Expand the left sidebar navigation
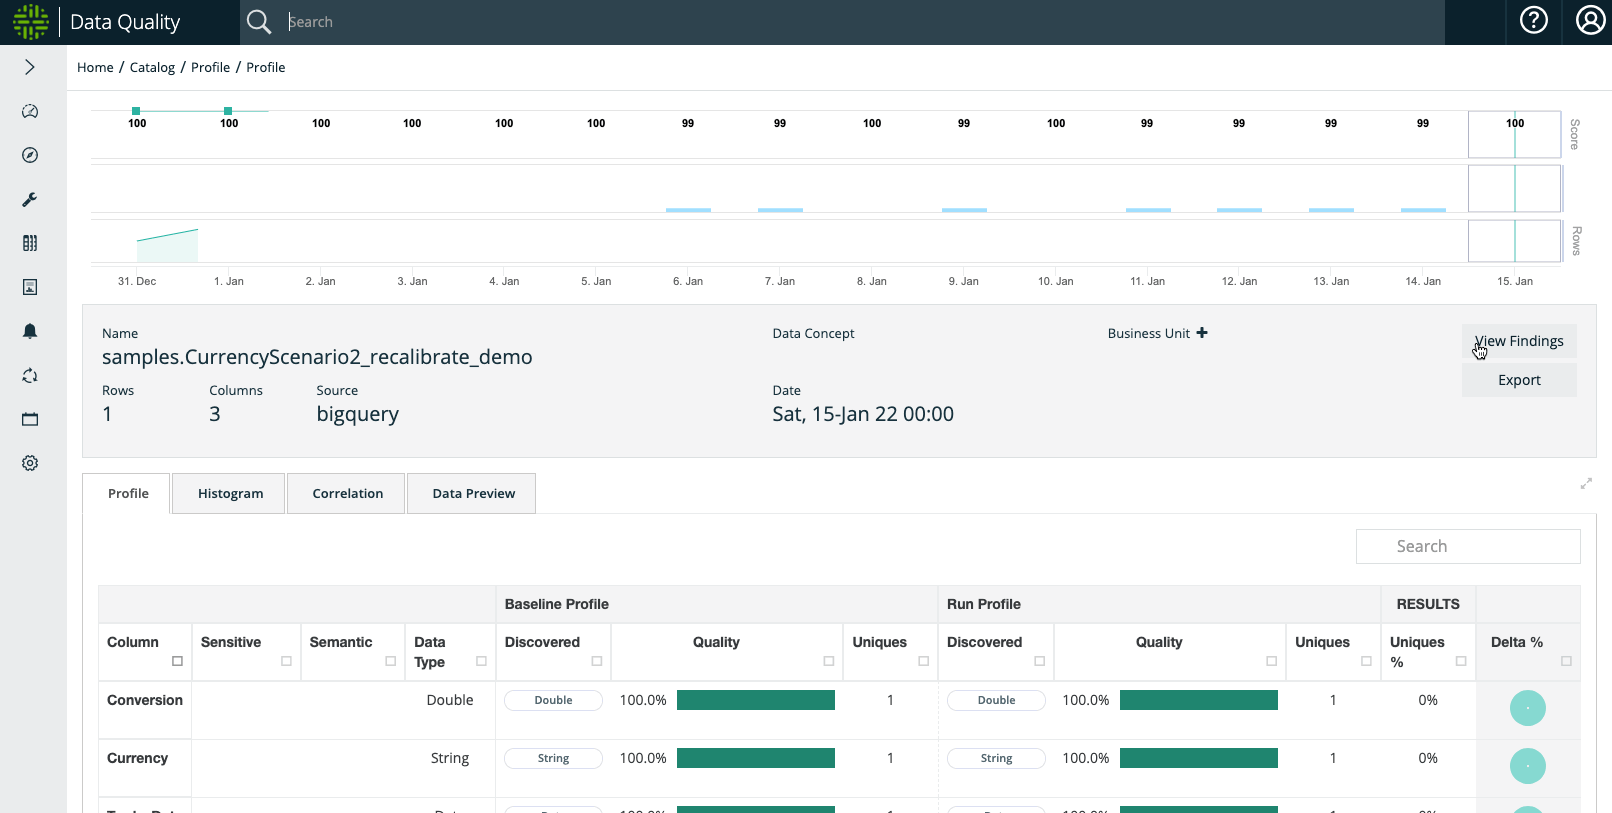Viewport: 1612px width, 813px height. (30, 67)
